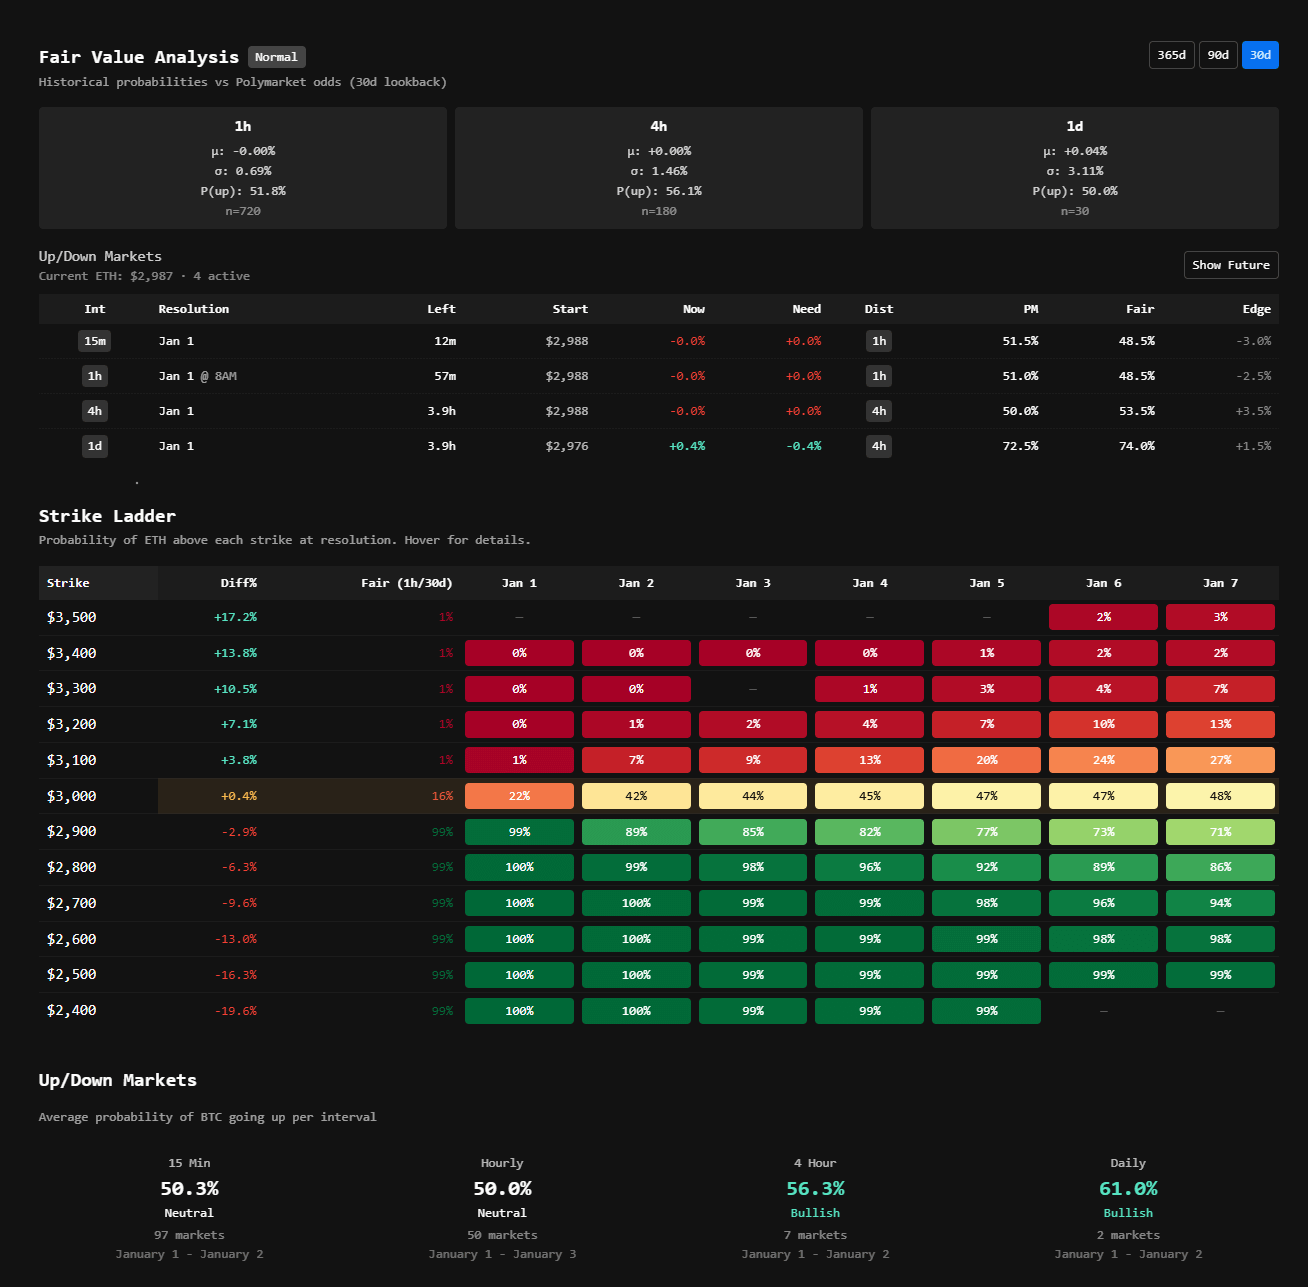Pick the 71% cell for $2,900 on Jan 7
The image size is (1308, 1287).
1220,832
